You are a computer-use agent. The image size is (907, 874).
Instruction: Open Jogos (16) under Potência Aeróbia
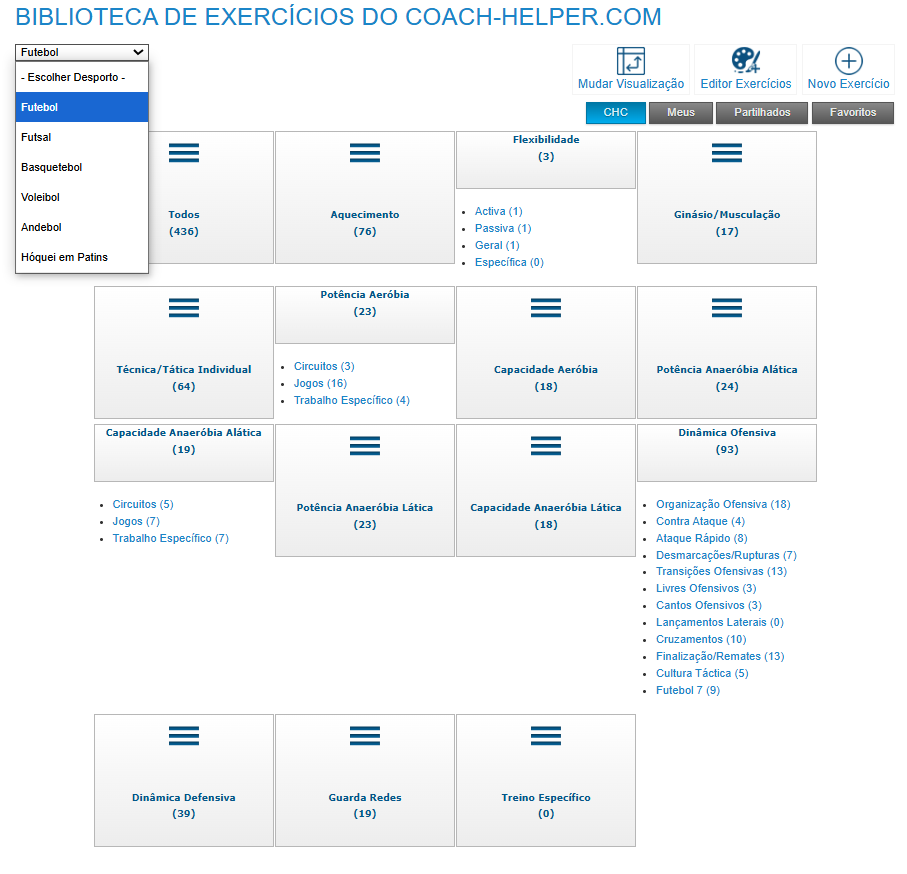click(320, 383)
